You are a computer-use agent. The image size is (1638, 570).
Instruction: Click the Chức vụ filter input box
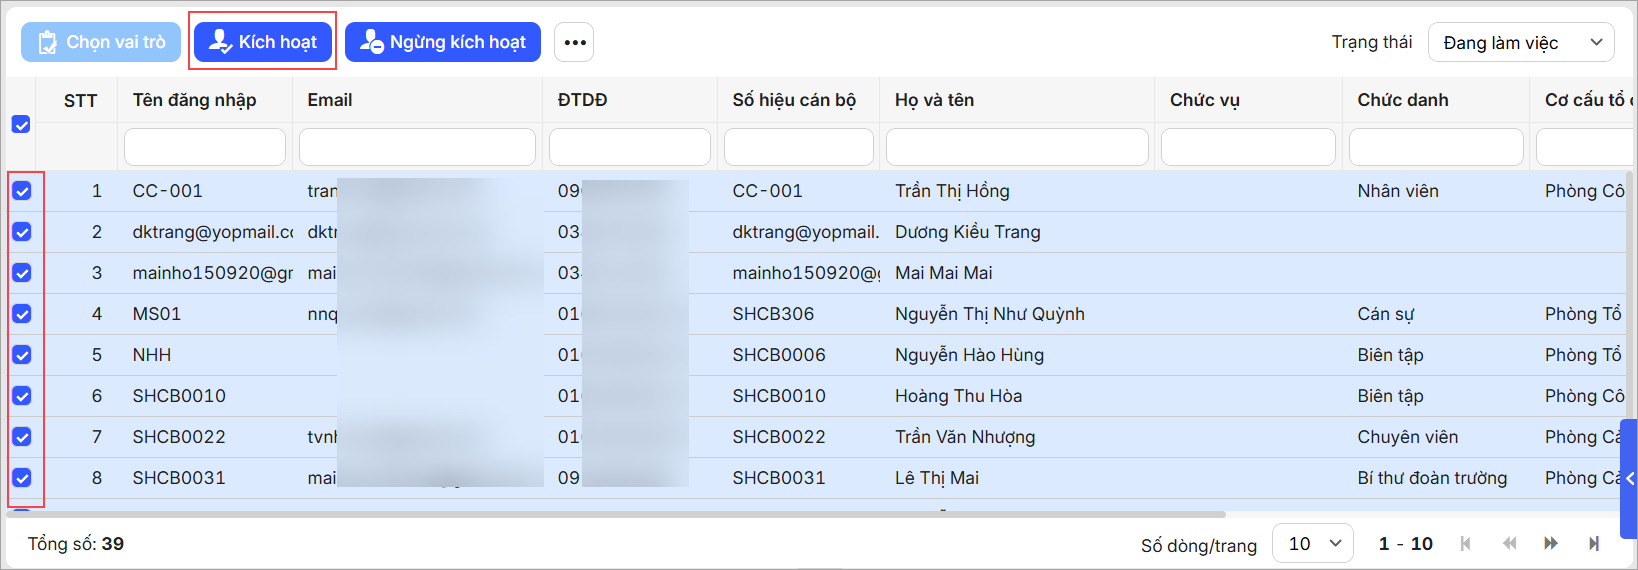click(1247, 147)
